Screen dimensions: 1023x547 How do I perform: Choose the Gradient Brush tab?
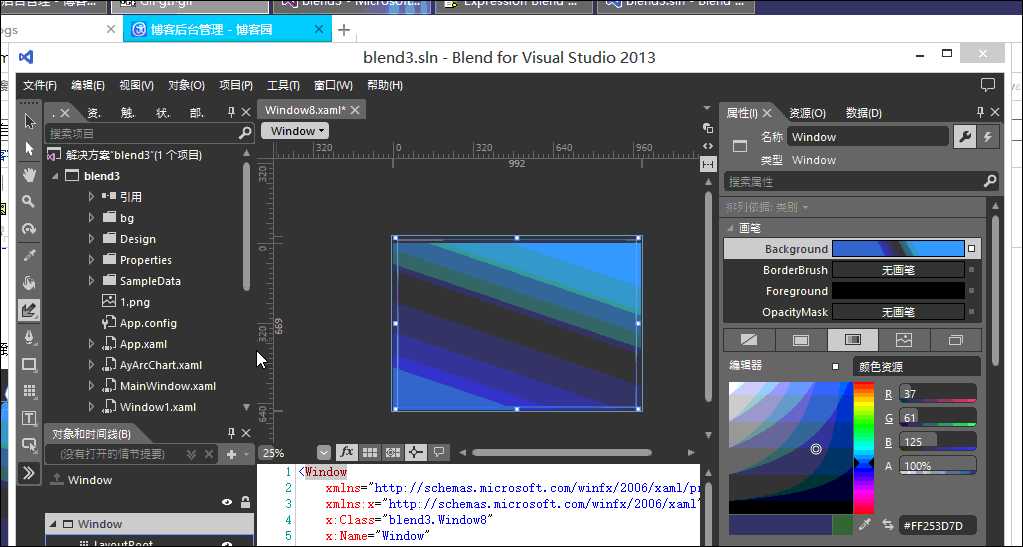pyautogui.click(x=853, y=340)
